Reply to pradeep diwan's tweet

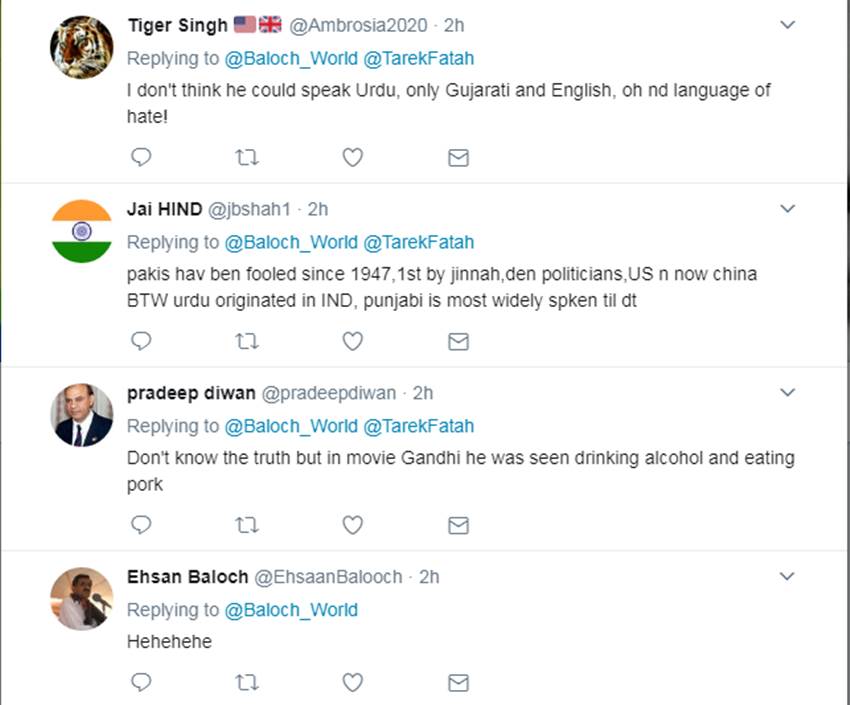click(x=142, y=525)
